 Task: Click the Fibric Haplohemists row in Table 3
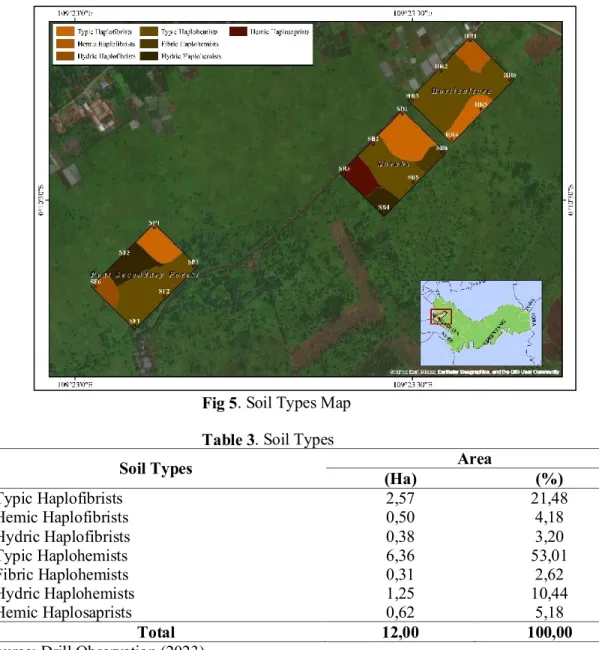point(299,574)
